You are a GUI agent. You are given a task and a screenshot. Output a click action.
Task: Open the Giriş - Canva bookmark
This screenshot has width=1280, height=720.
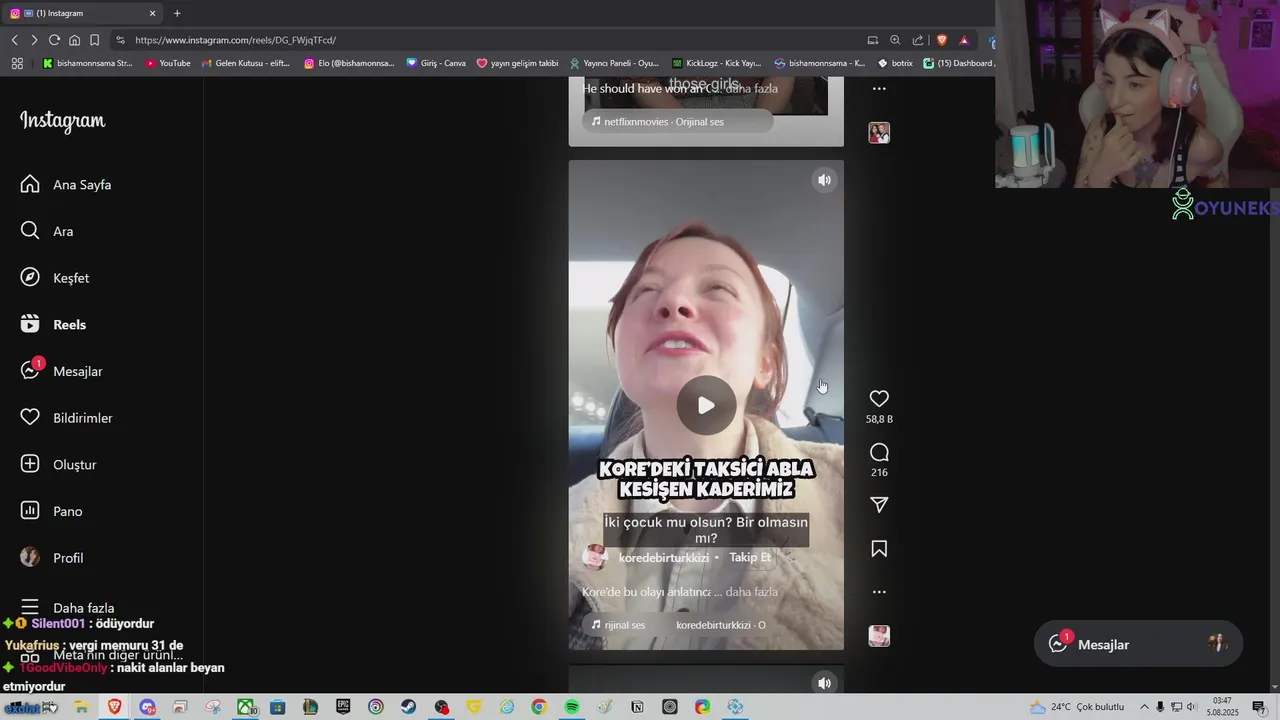436,63
